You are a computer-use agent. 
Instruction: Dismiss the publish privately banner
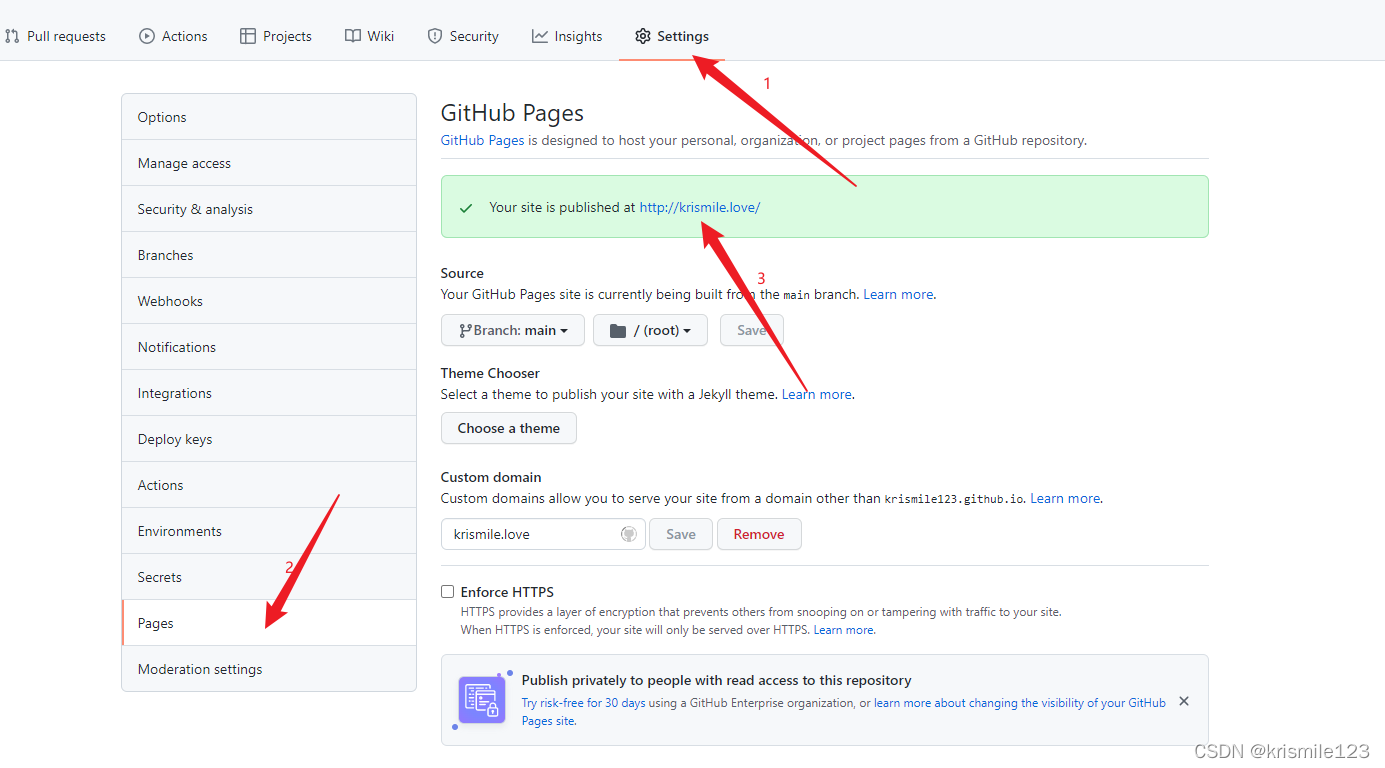(x=1184, y=701)
